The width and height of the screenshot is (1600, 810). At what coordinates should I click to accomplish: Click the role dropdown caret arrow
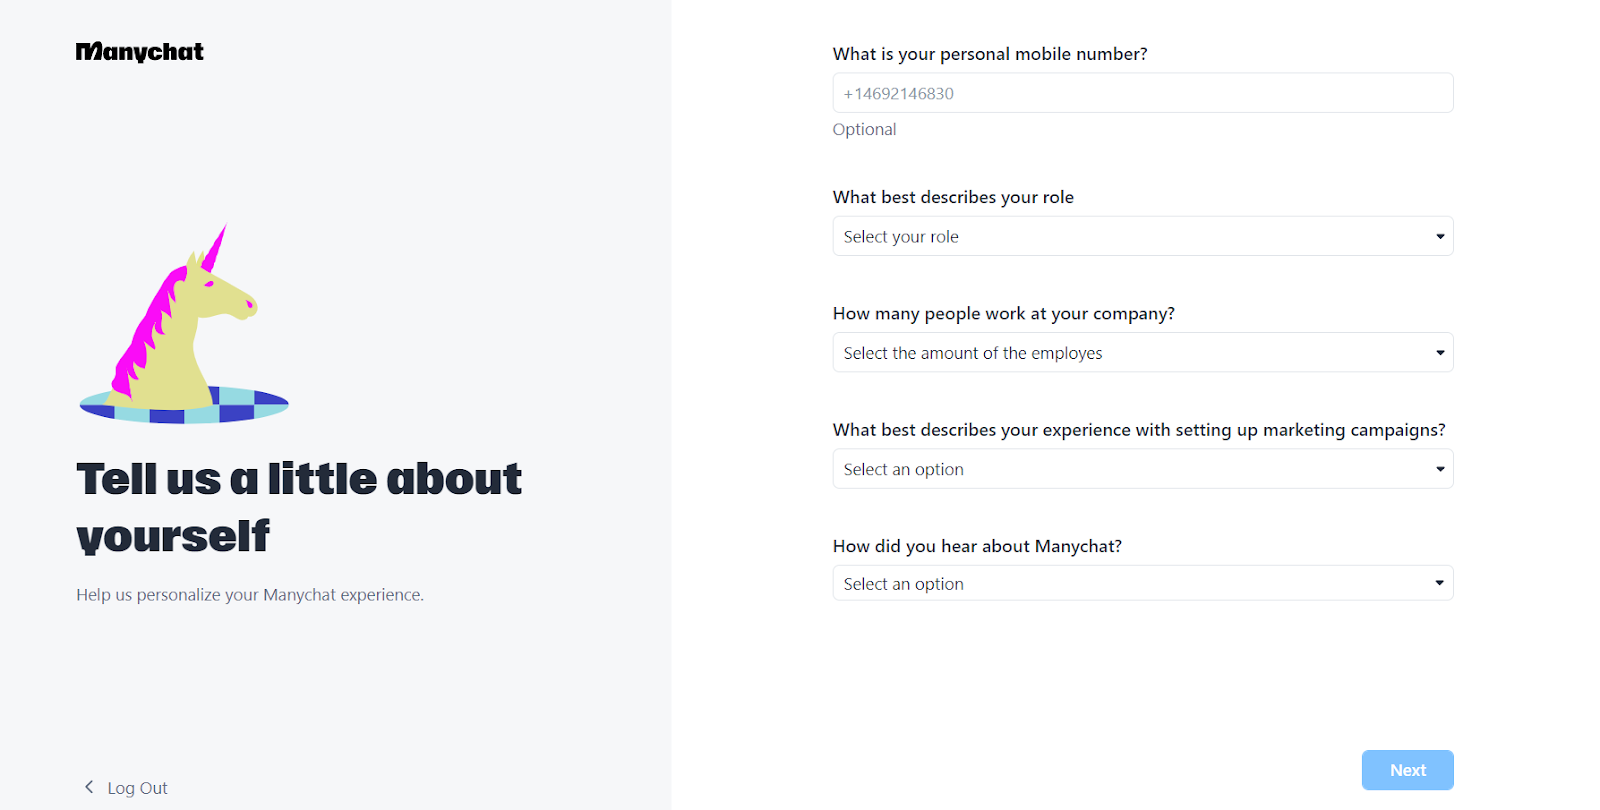[1440, 237]
